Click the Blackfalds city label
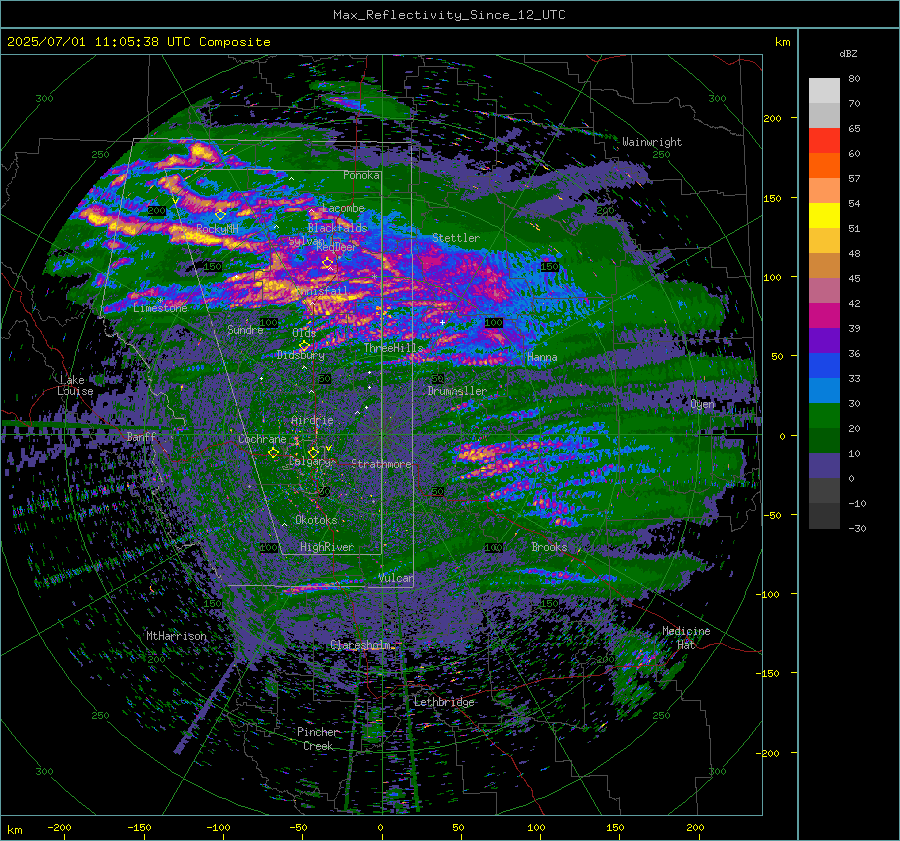This screenshot has height=841, width=900. pos(338,228)
